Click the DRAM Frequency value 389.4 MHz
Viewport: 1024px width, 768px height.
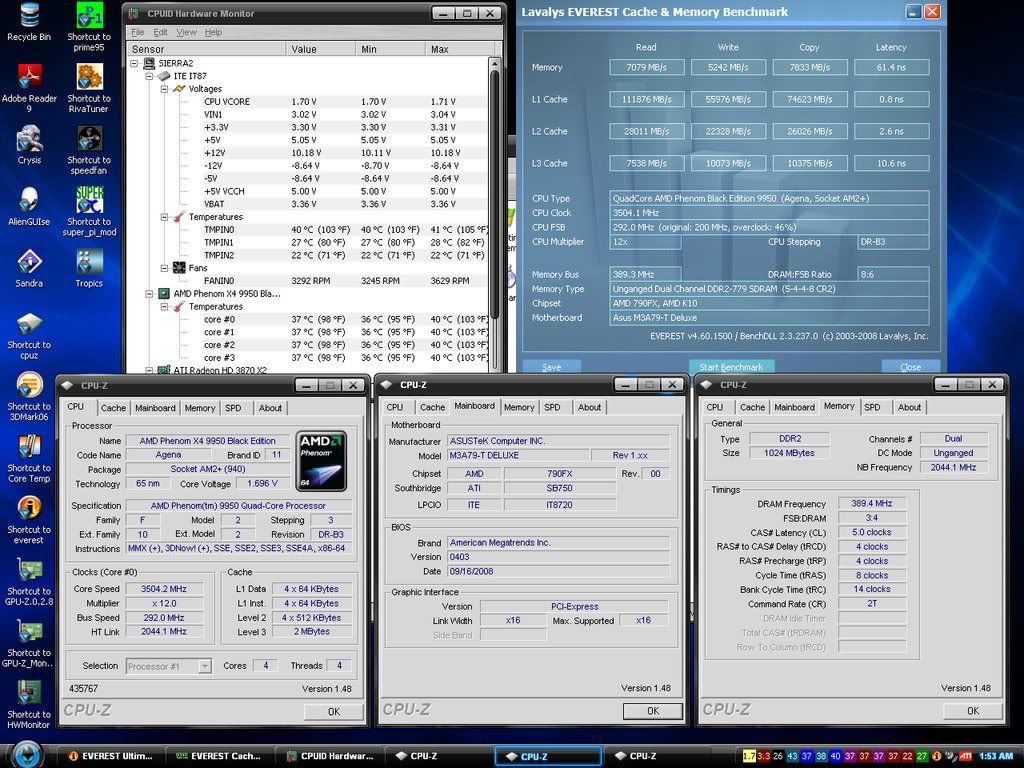(872, 504)
